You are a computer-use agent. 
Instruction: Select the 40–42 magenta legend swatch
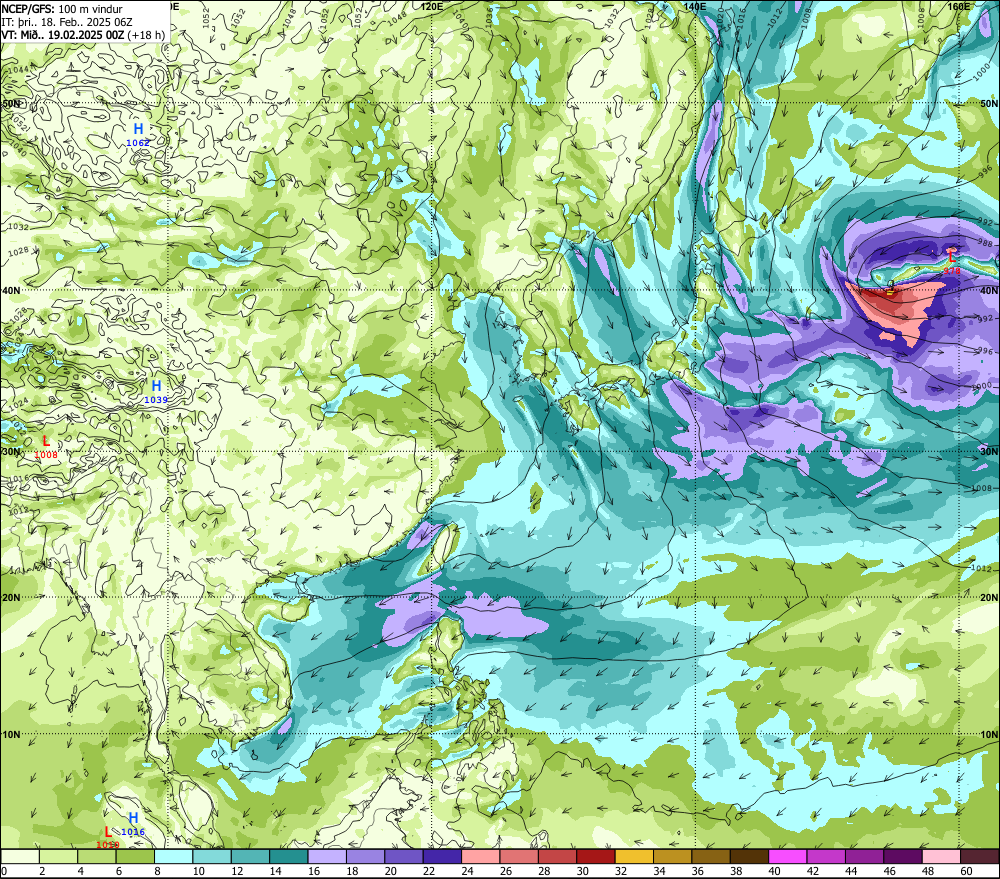click(788, 856)
